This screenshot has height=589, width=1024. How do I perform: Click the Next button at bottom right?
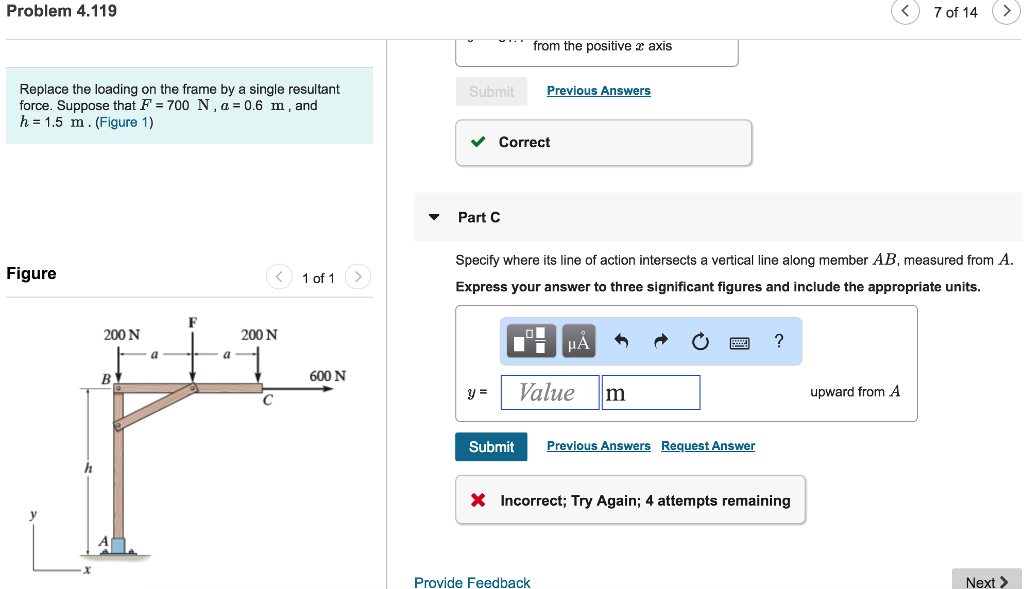click(986, 582)
